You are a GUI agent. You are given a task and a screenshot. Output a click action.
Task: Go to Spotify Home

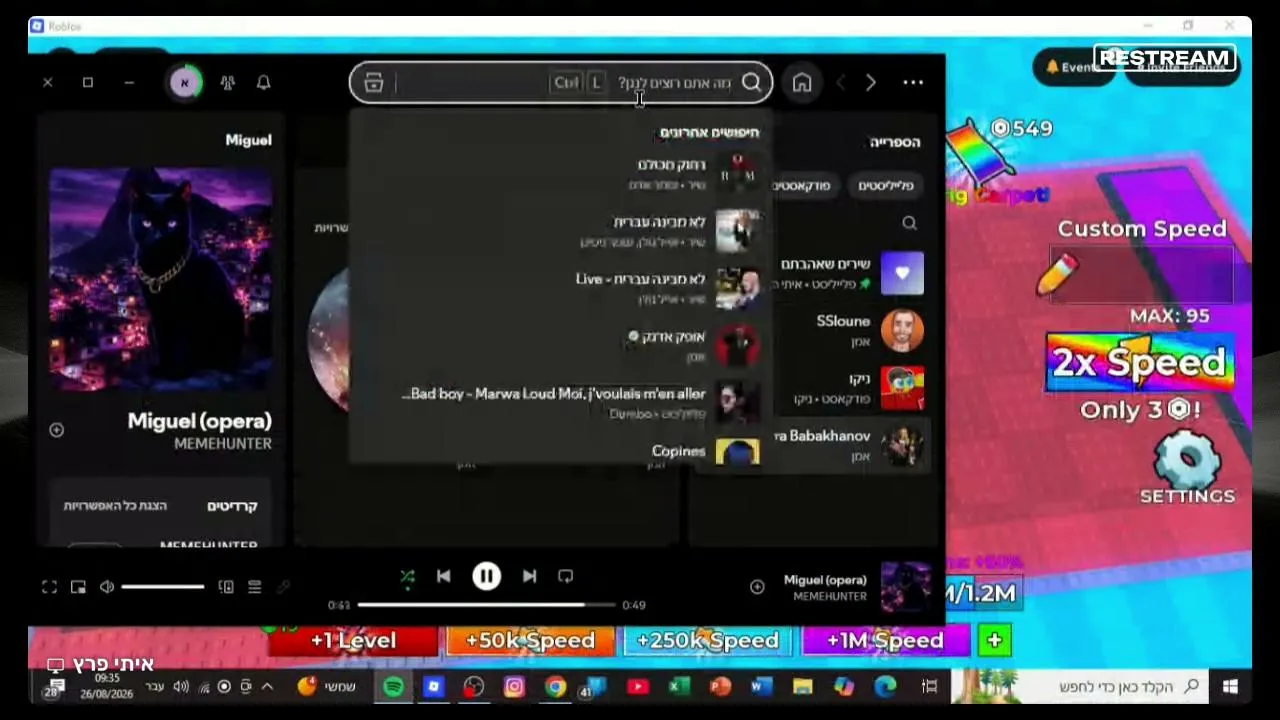[x=802, y=83]
